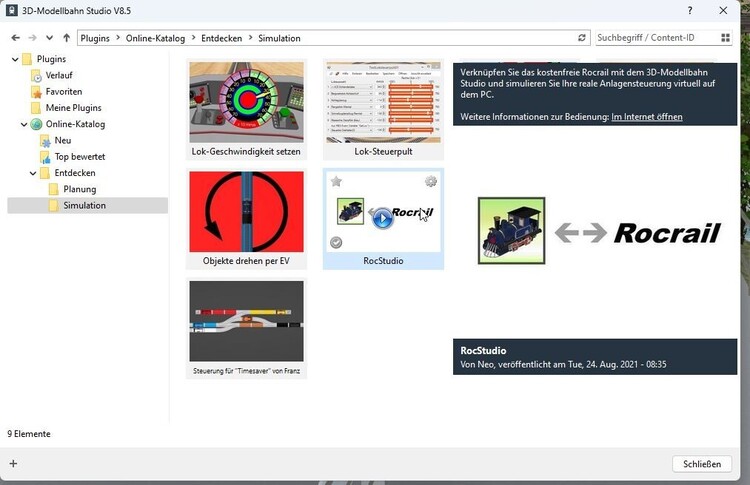Close the plugin dialog window
The height and width of the screenshot is (485, 750).
point(723,11)
